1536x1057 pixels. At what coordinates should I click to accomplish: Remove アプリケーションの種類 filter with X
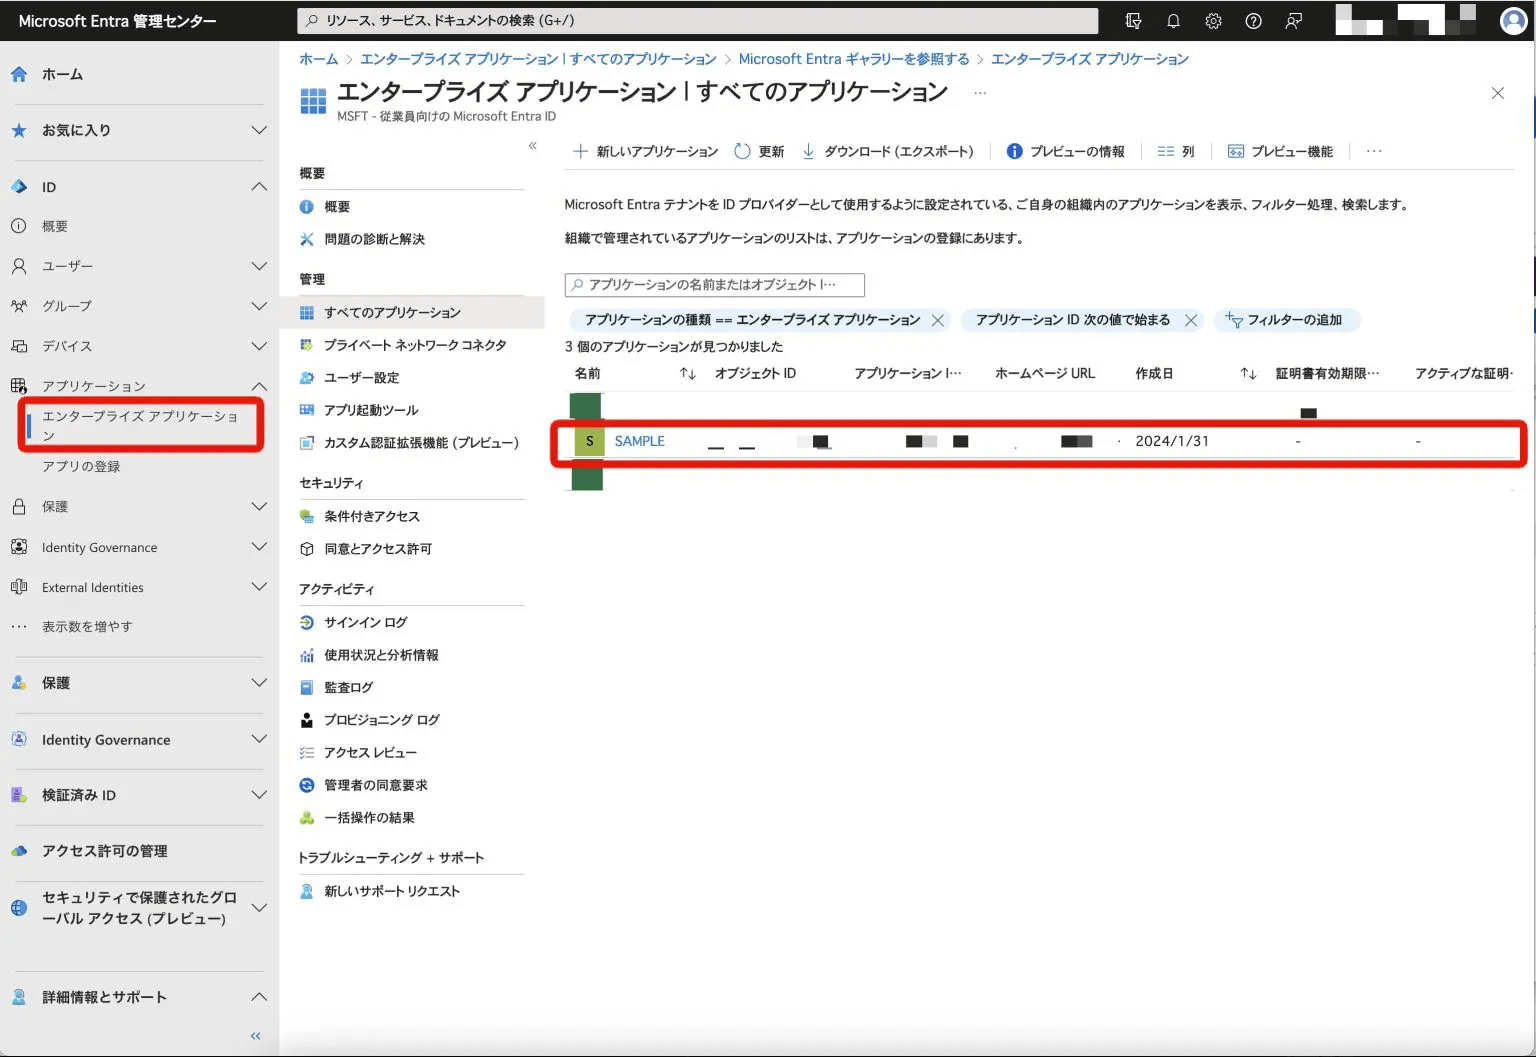[x=938, y=320]
